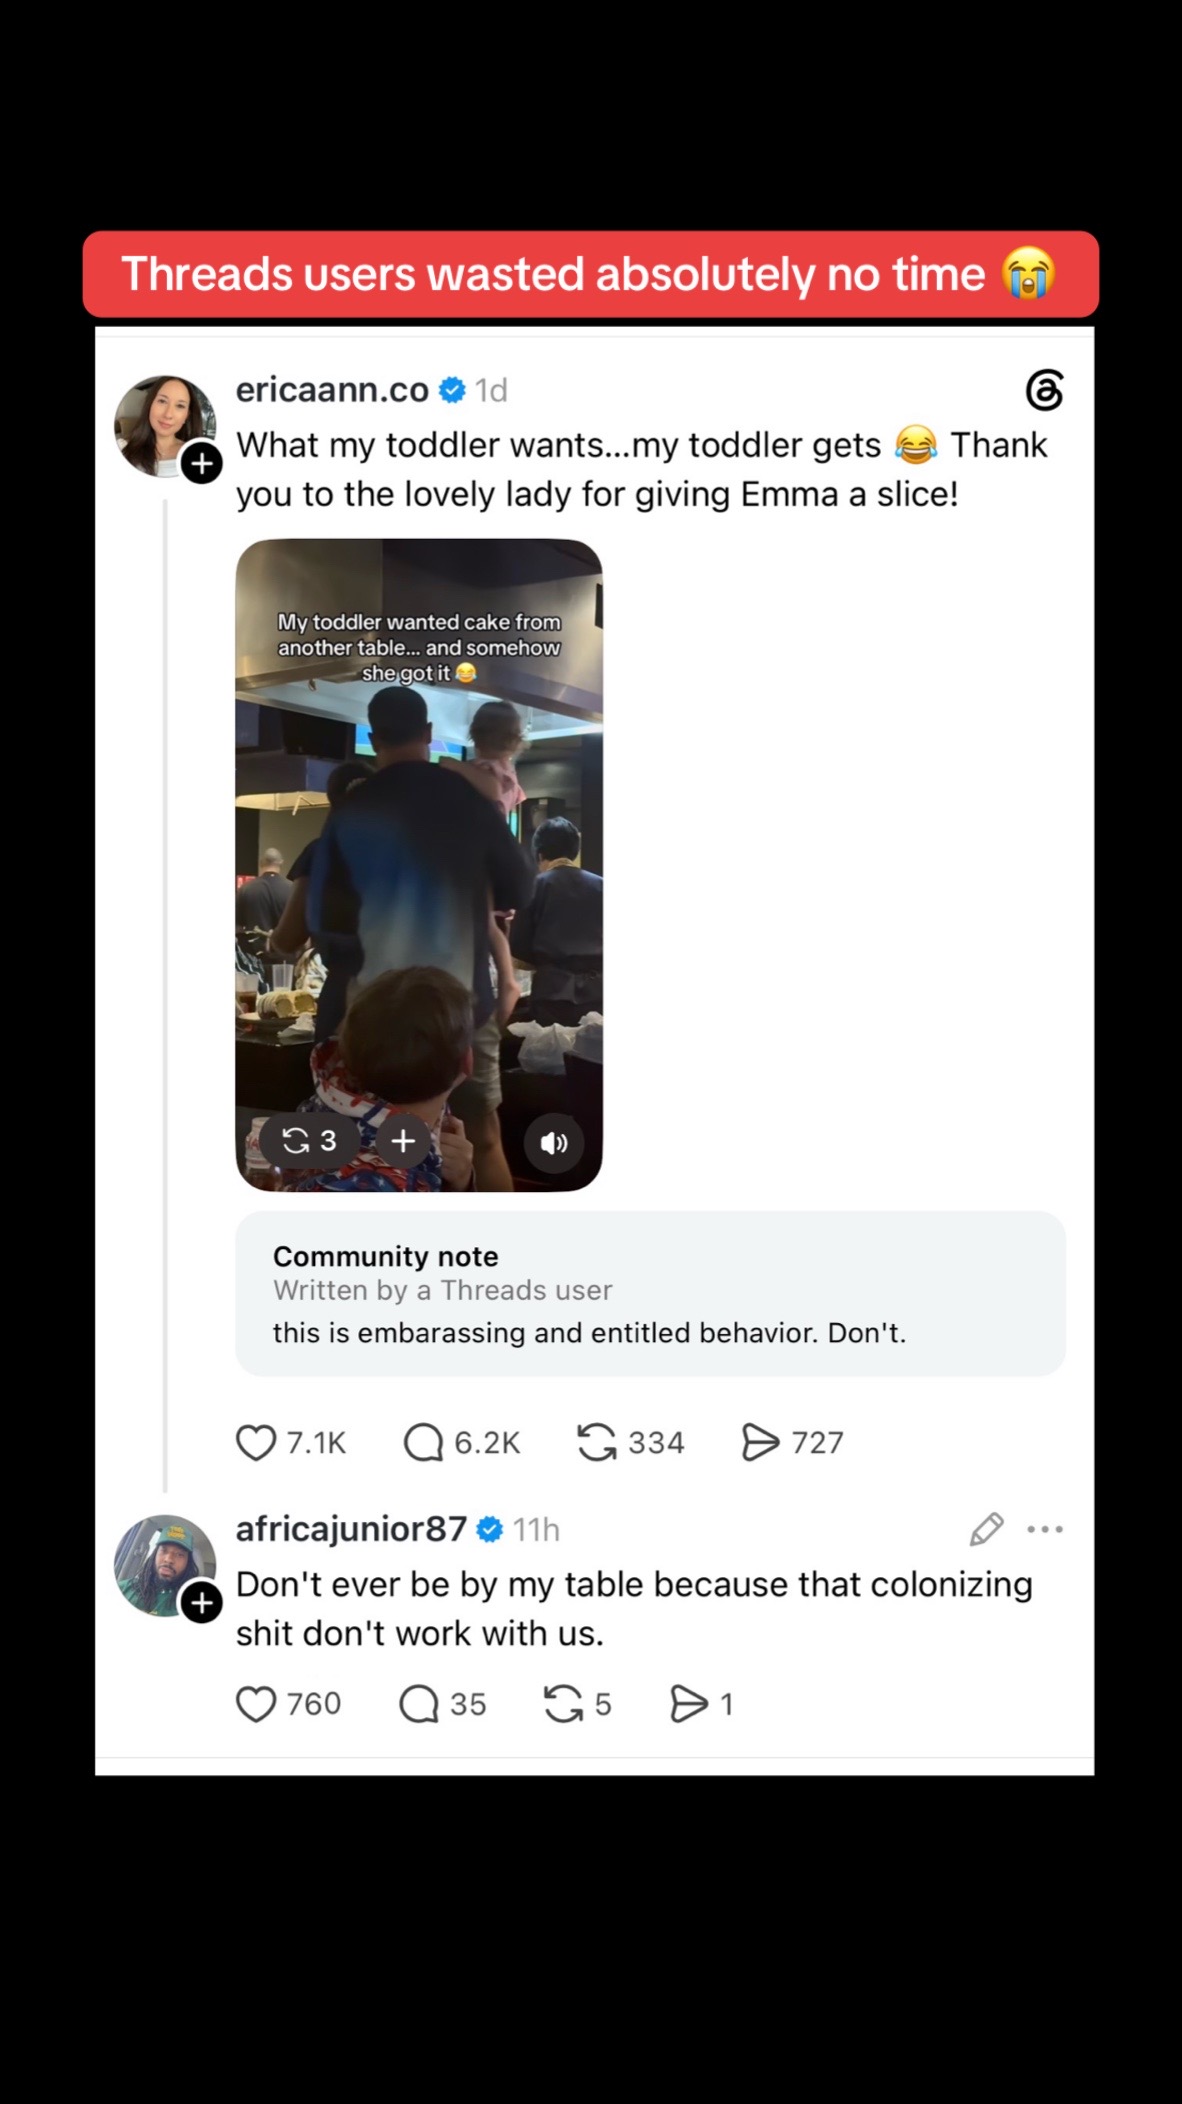Click the Threads logo icon

pos(1044,390)
